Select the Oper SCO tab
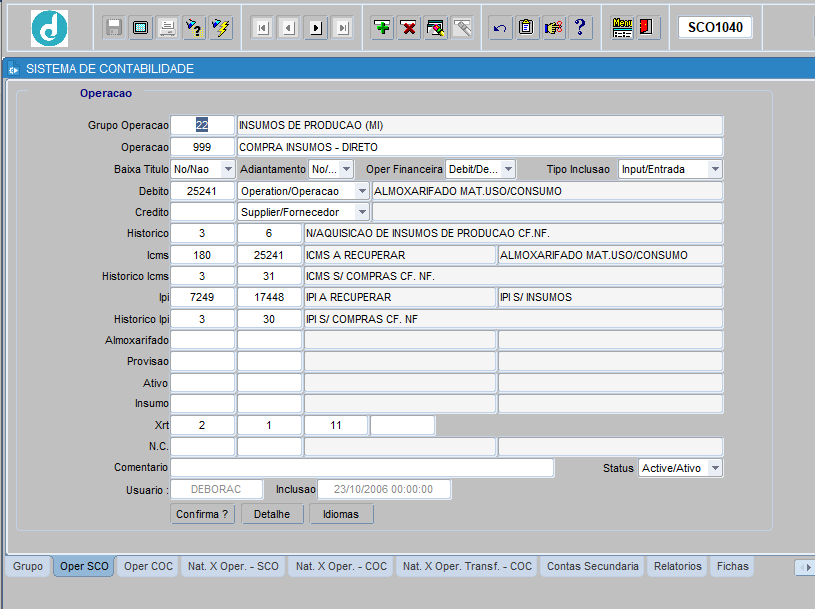The image size is (815, 609). [84, 566]
